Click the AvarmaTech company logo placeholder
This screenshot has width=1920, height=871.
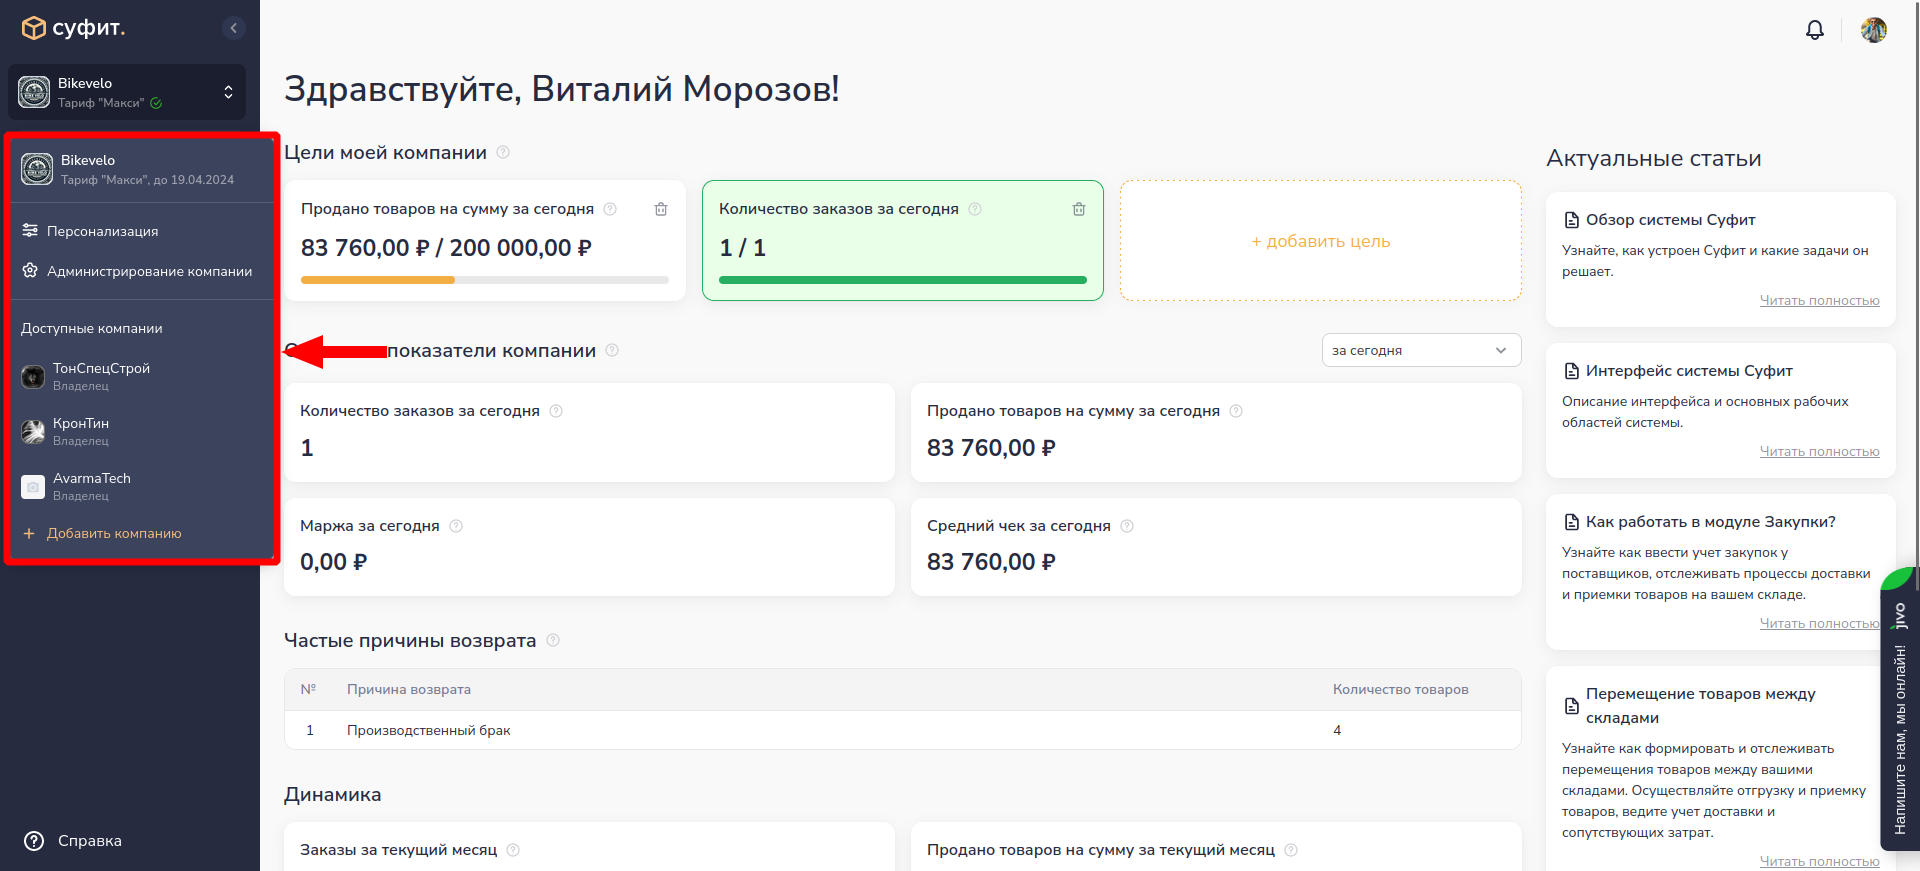pyautogui.click(x=33, y=487)
